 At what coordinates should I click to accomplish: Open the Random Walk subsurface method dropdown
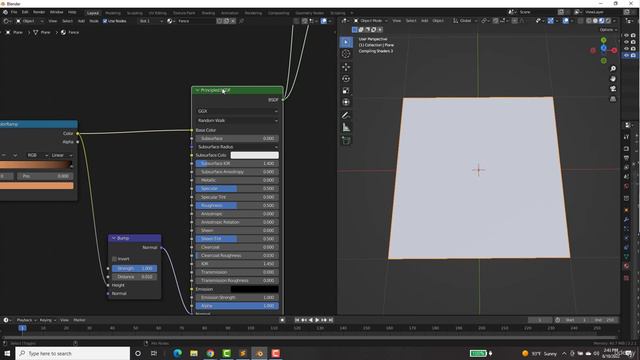[x=237, y=120]
